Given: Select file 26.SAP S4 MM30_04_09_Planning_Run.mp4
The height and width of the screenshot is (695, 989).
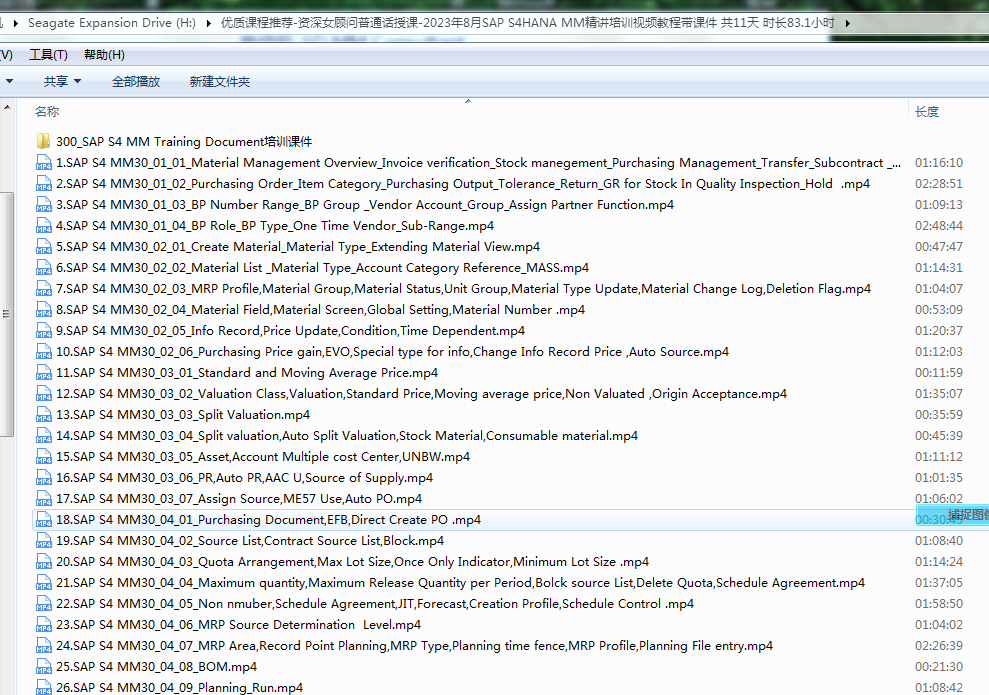Looking at the screenshot, I should pos(179,688).
